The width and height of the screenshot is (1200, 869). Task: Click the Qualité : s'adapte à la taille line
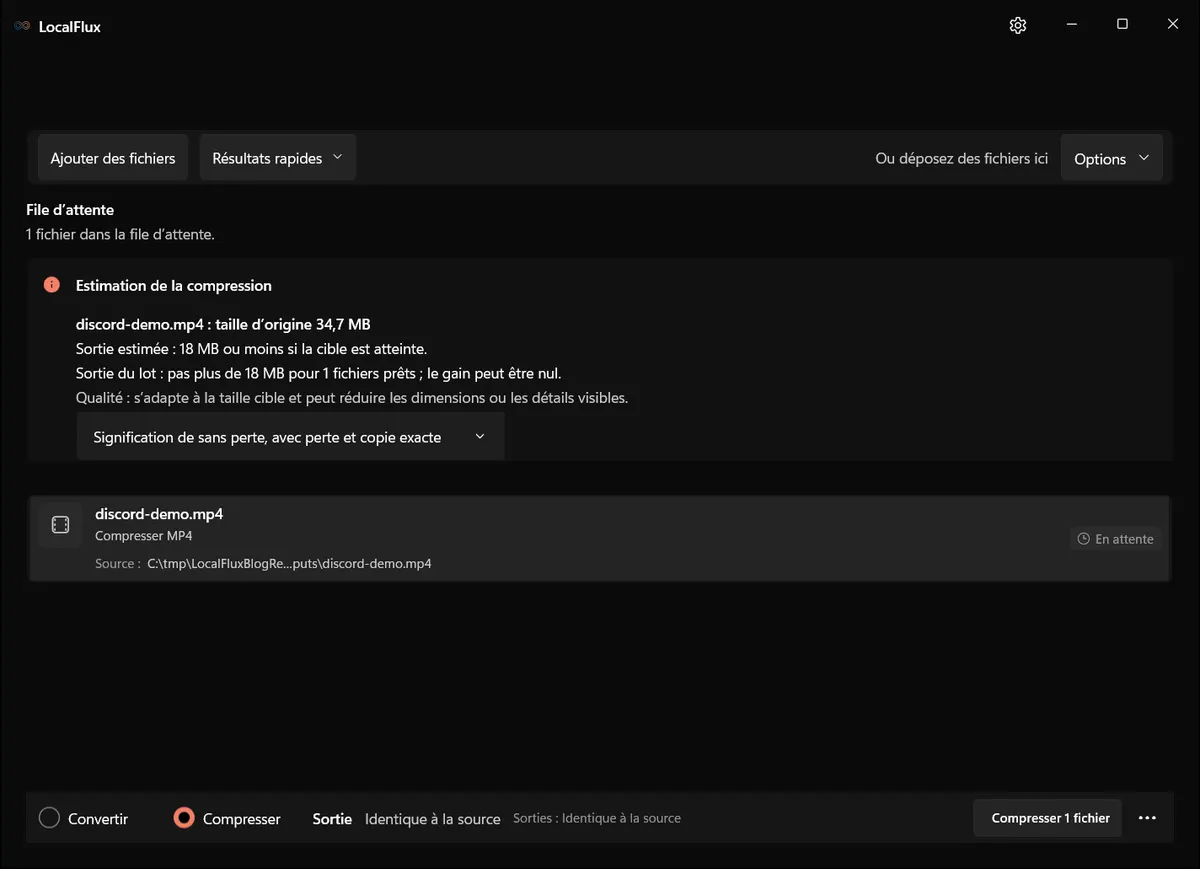[352, 397]
